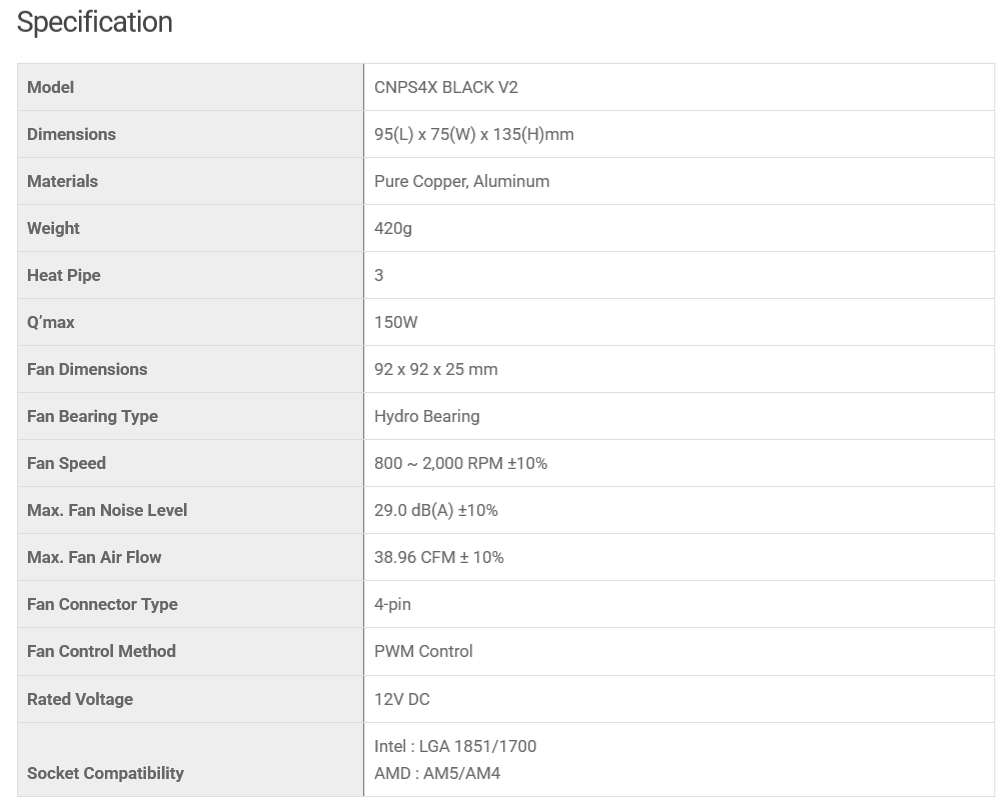The image size is (1002, 807).
Task: Select the Model row label
Action: 51,87
